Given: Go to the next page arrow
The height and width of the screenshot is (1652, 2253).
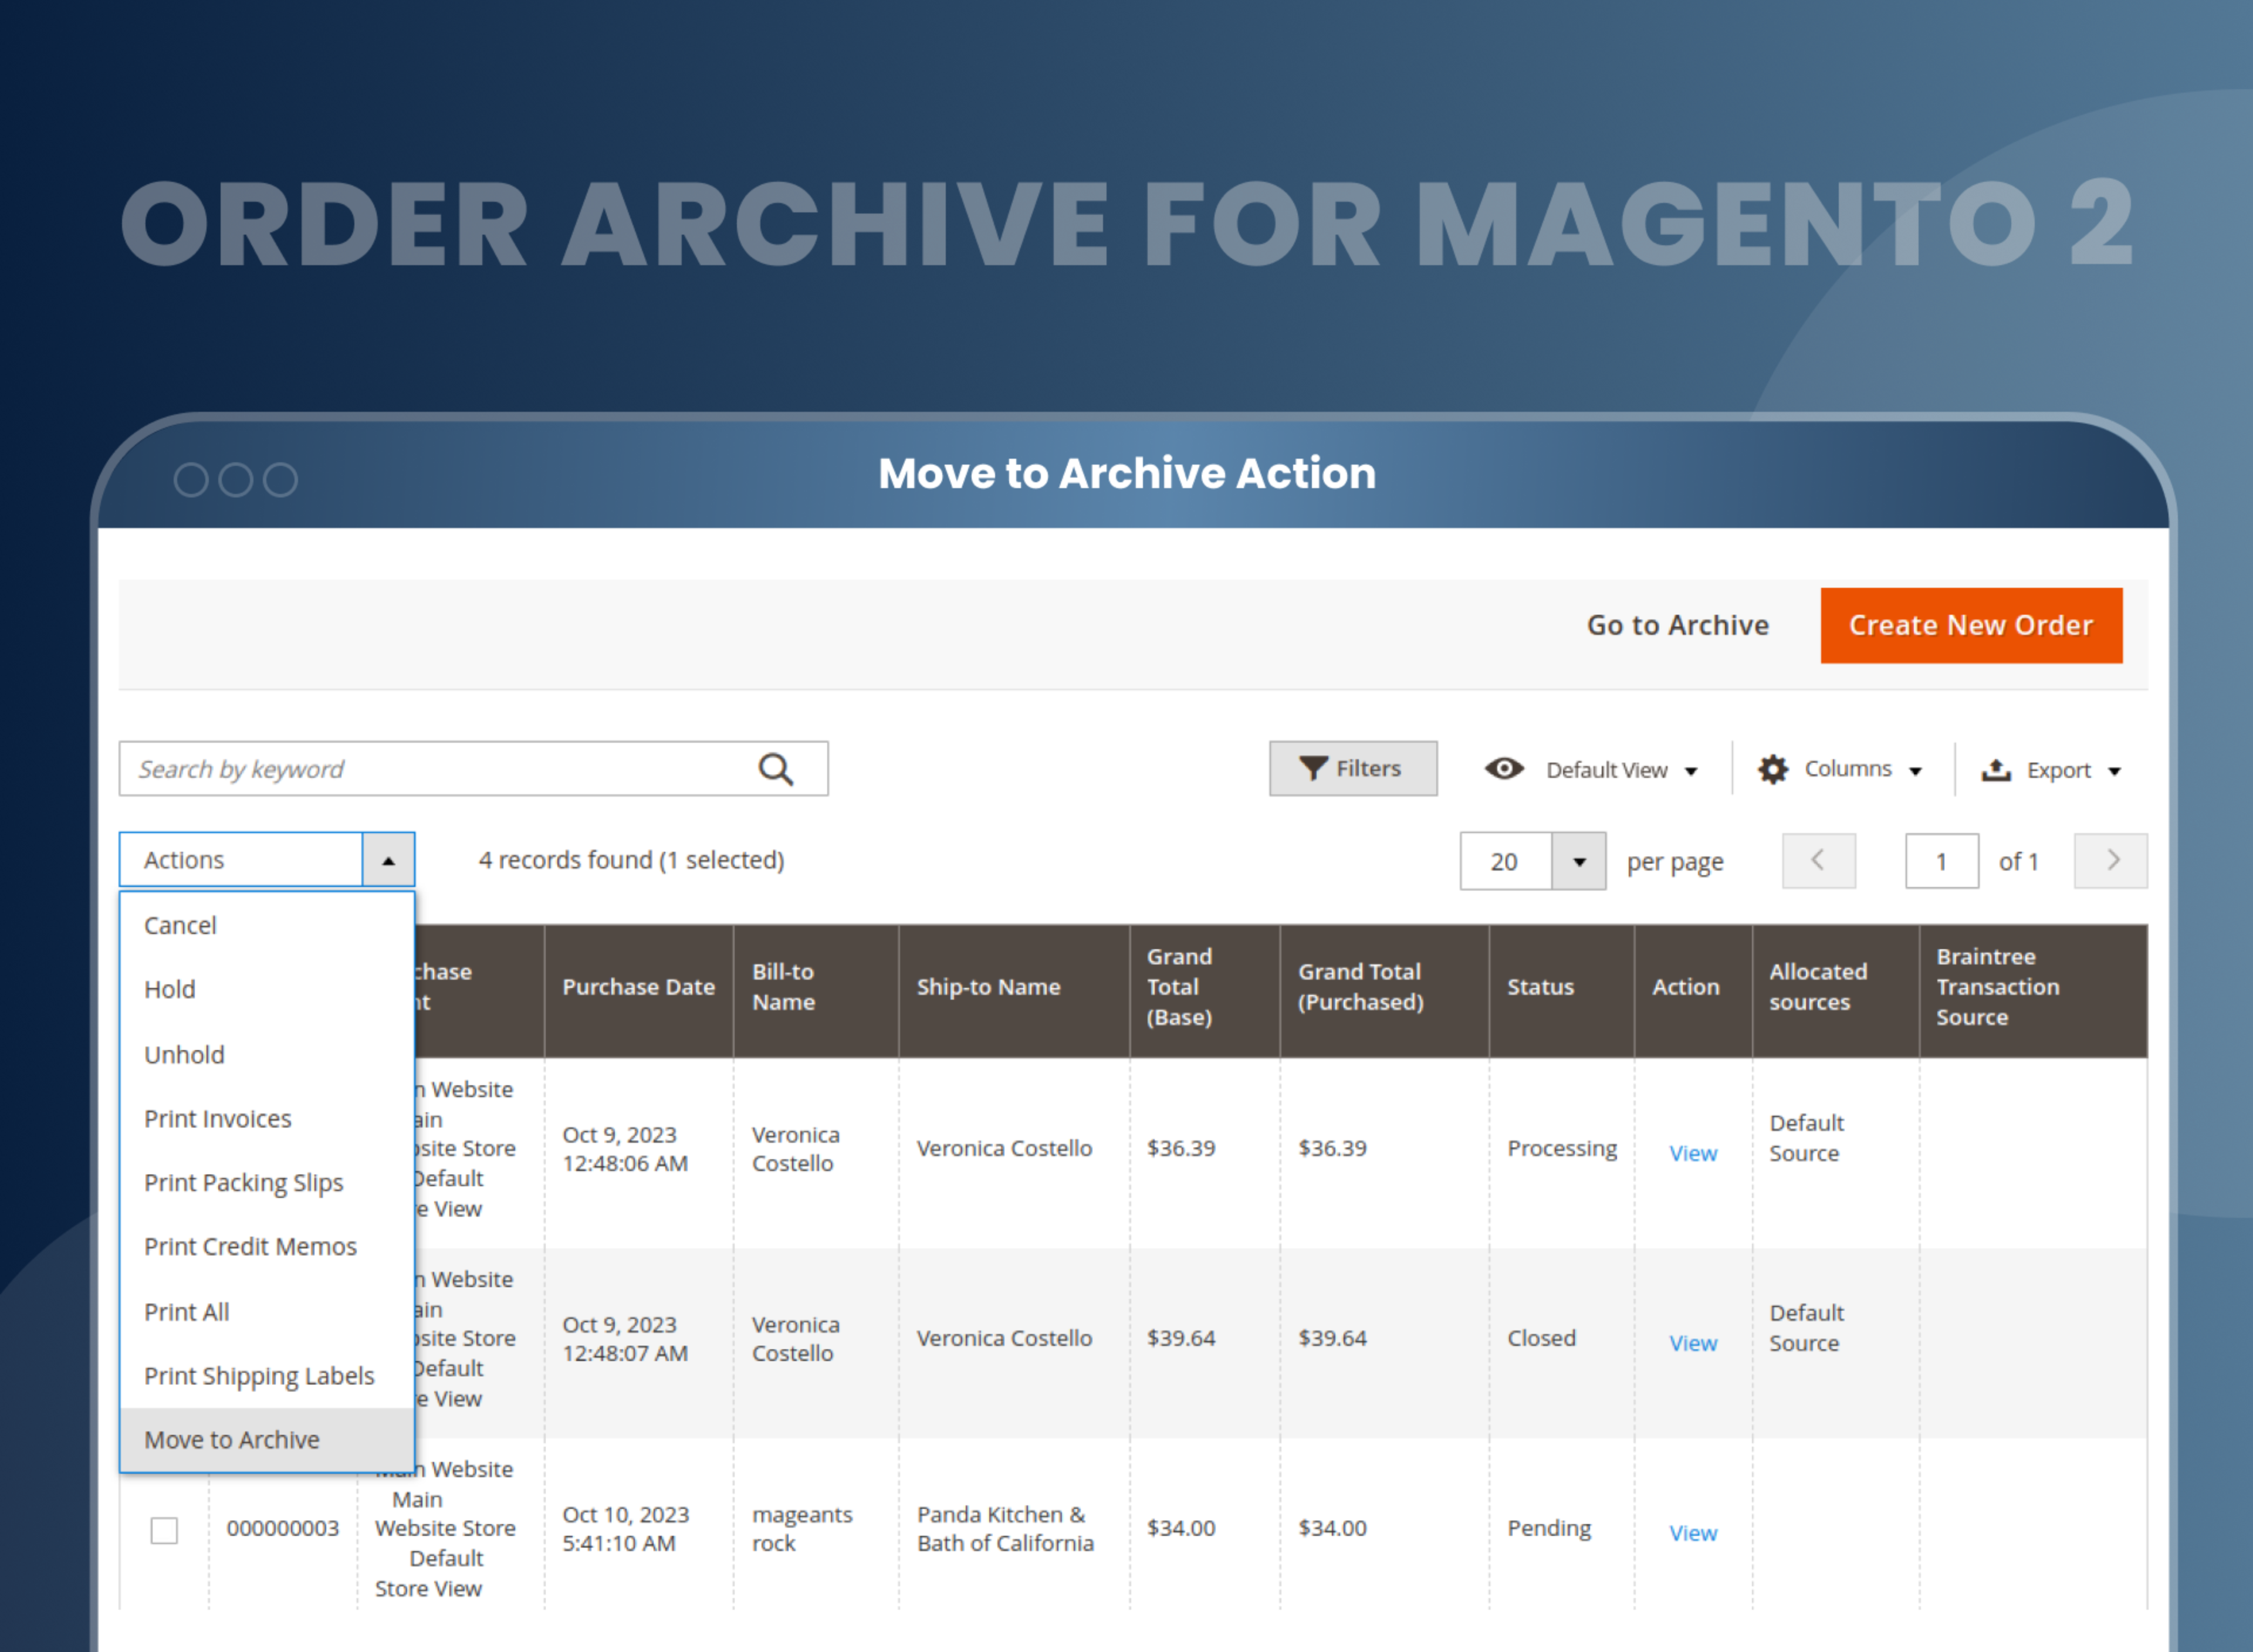Looking at the screenshot, I should pos(2110,860).
